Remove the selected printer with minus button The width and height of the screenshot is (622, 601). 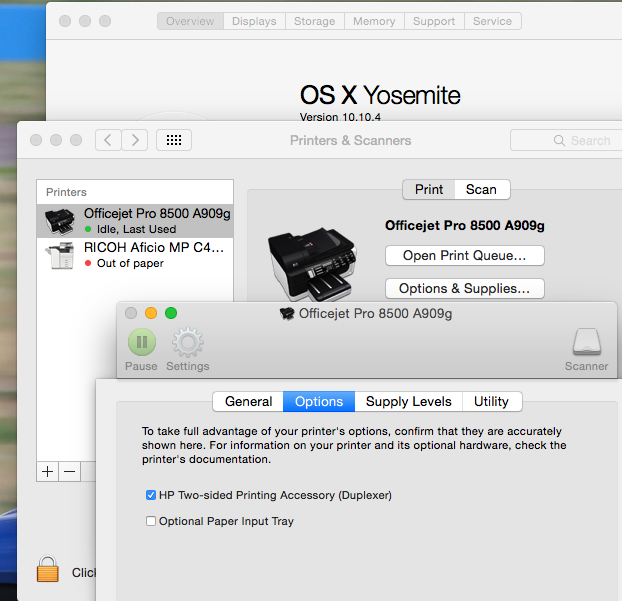69,472
